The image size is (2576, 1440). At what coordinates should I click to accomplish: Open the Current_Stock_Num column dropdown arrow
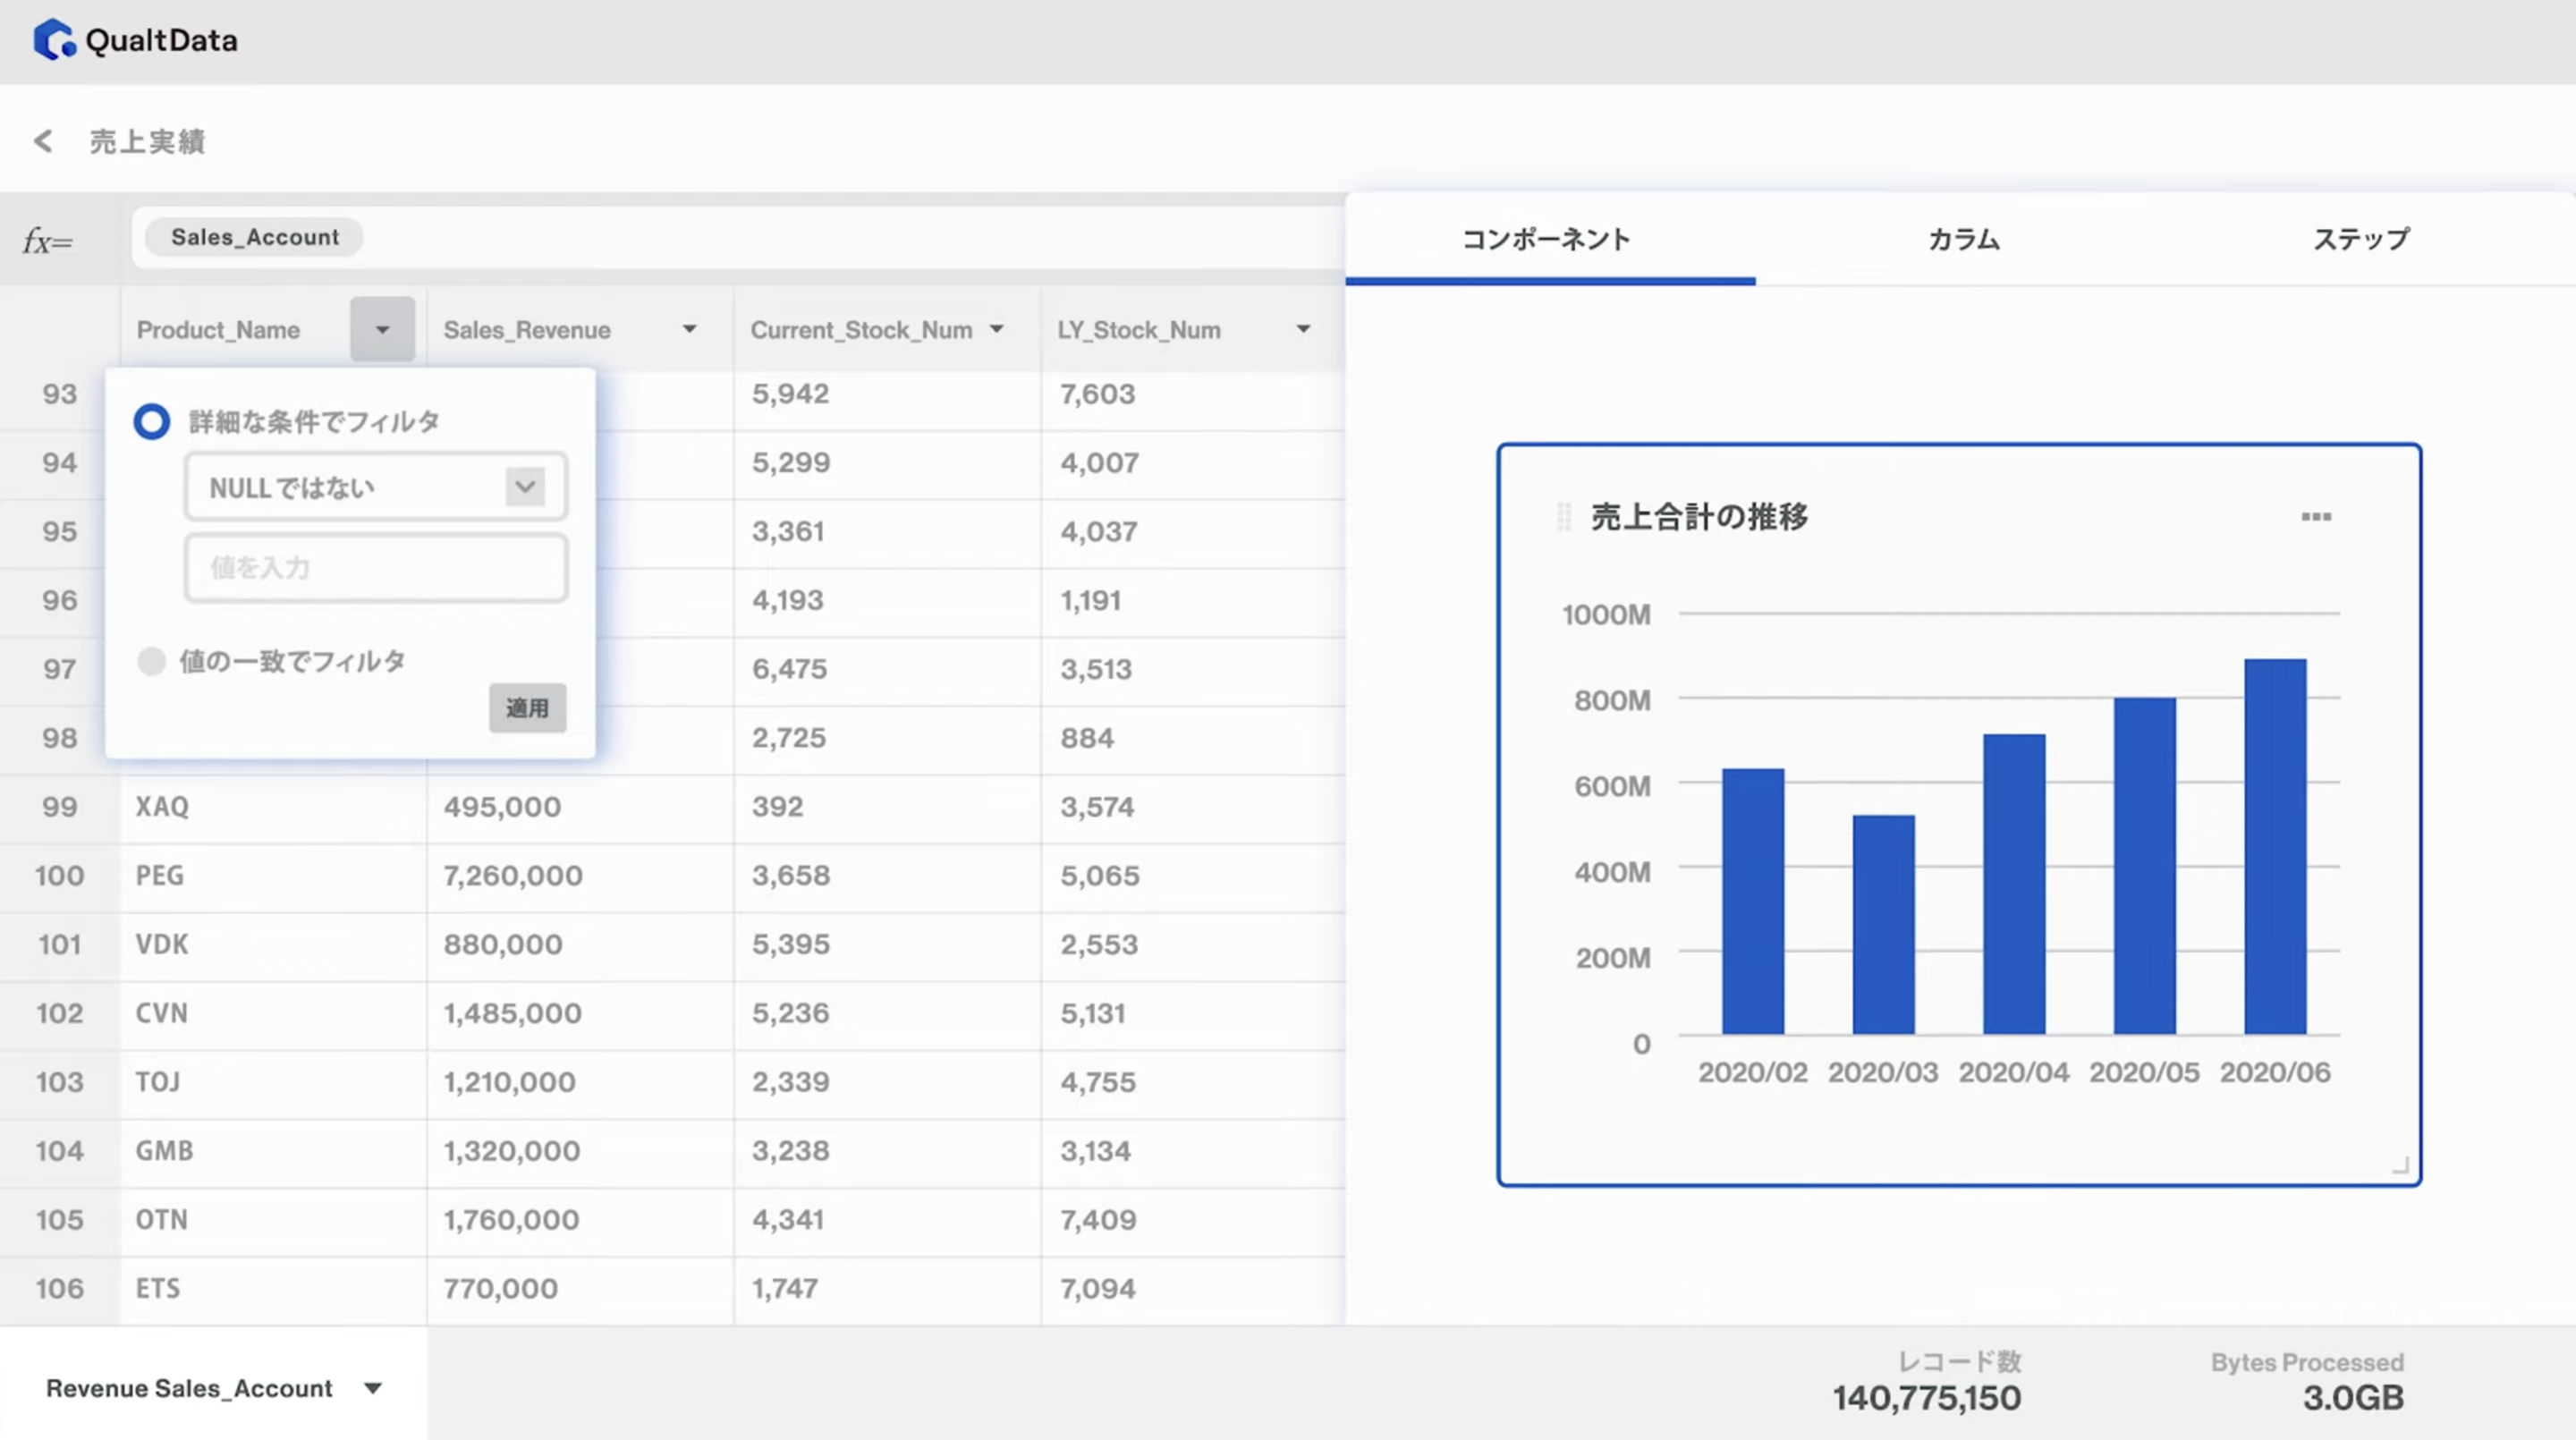[x=996, y=329]
